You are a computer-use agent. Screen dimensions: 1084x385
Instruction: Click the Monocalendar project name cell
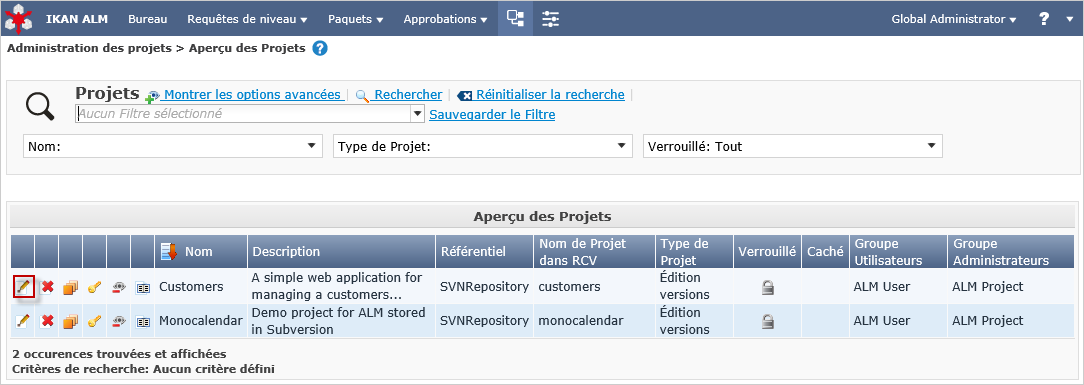tap(200, 321)
